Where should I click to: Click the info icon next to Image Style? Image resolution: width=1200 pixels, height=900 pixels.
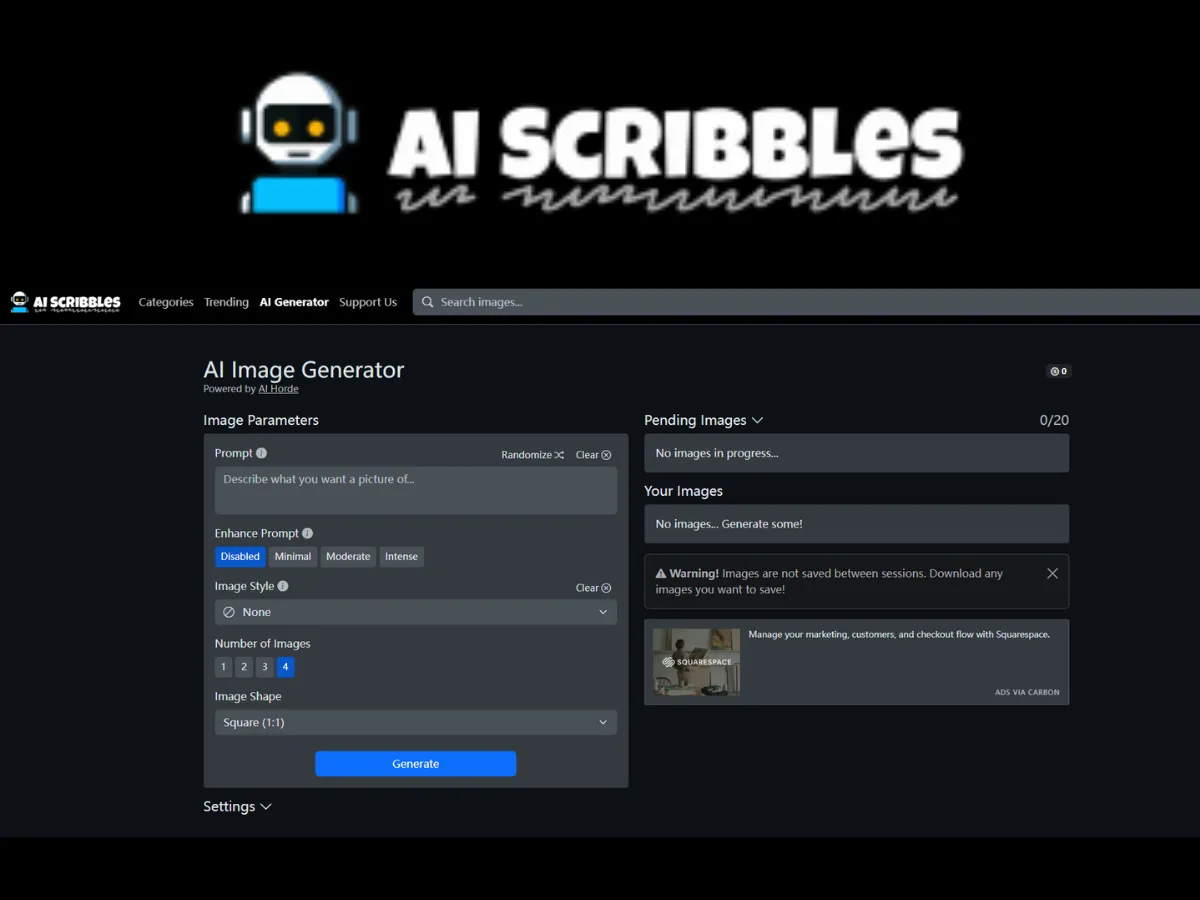pyautogui.click(x=283, y=586)
